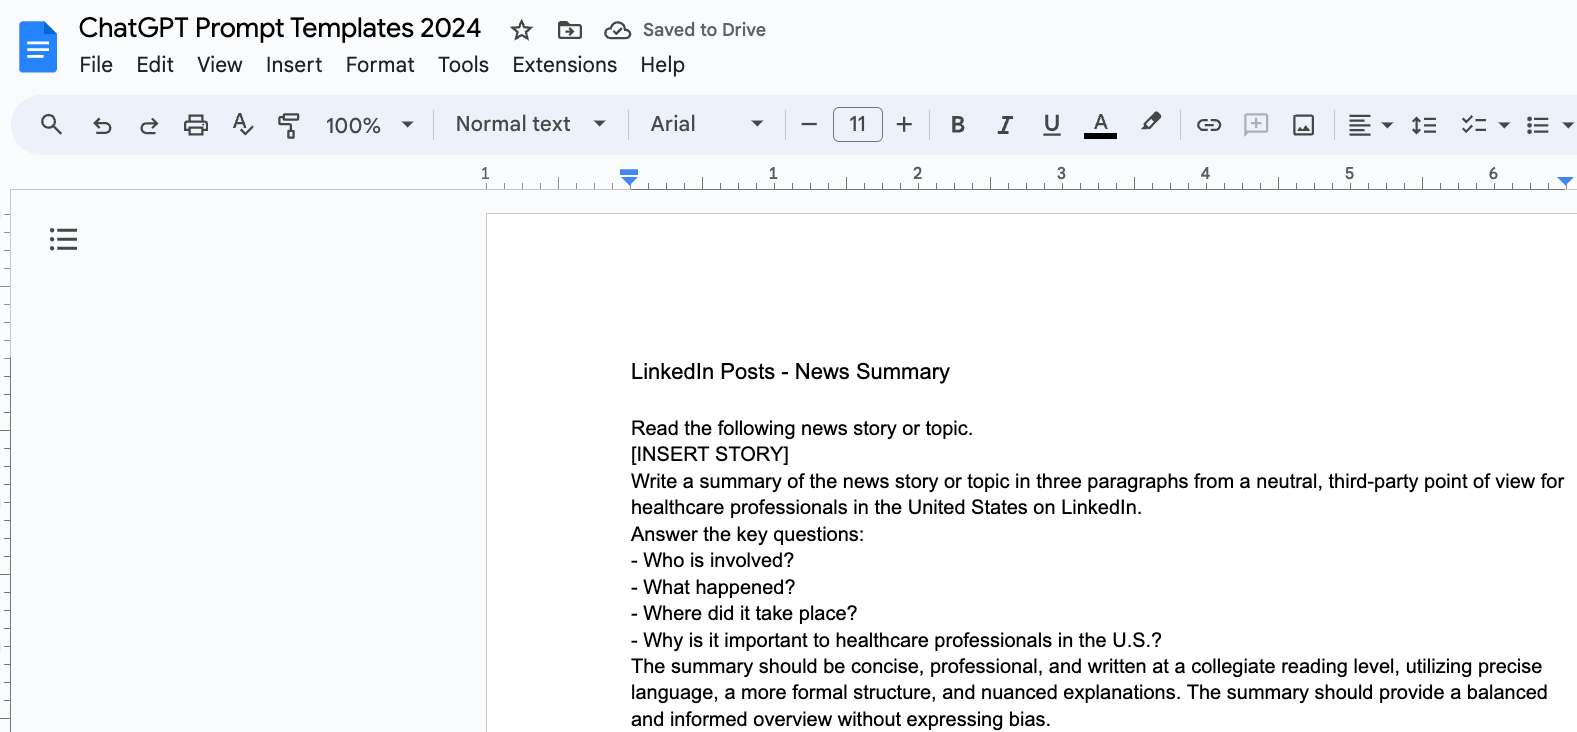Click the document title ChatGPT Prompt Templates 2024
The width and height of the screenshot is (1577, 732).
(280, 28)
